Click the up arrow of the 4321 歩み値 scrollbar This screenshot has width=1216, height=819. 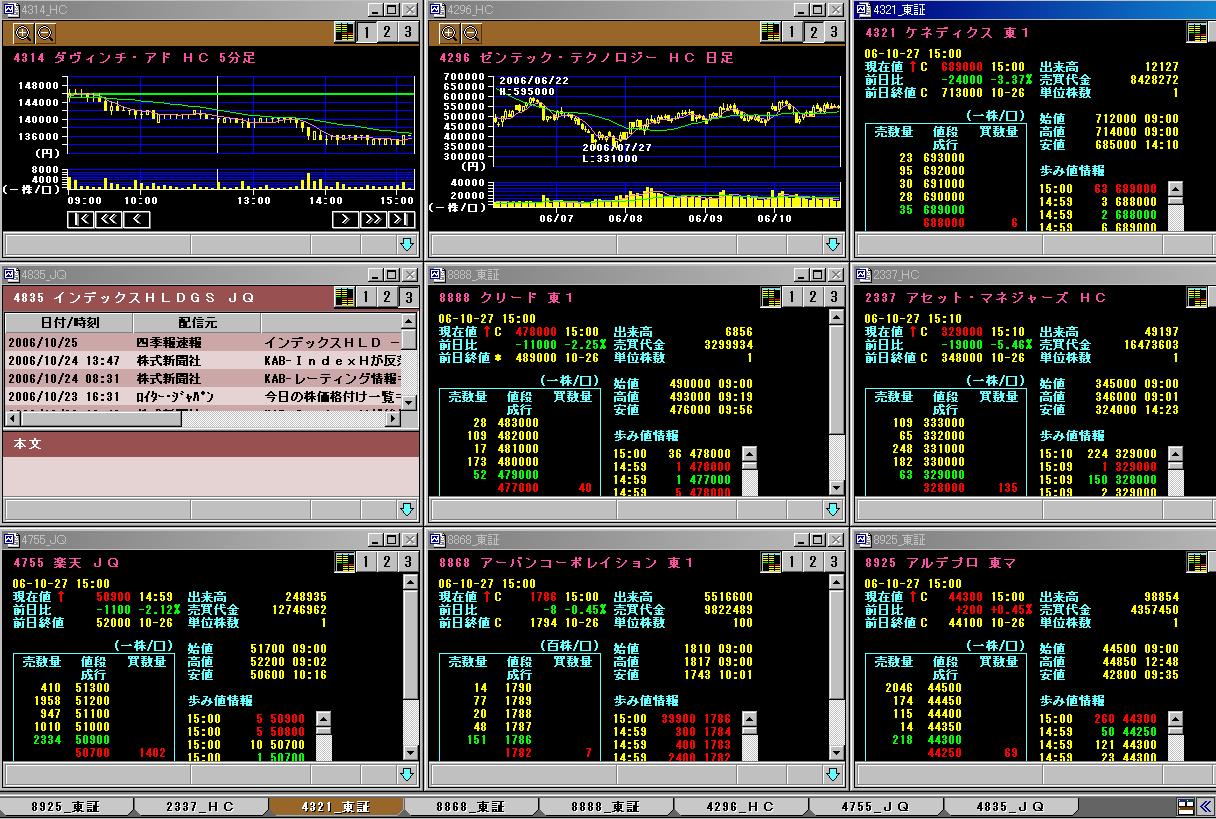coord(1175,189)
